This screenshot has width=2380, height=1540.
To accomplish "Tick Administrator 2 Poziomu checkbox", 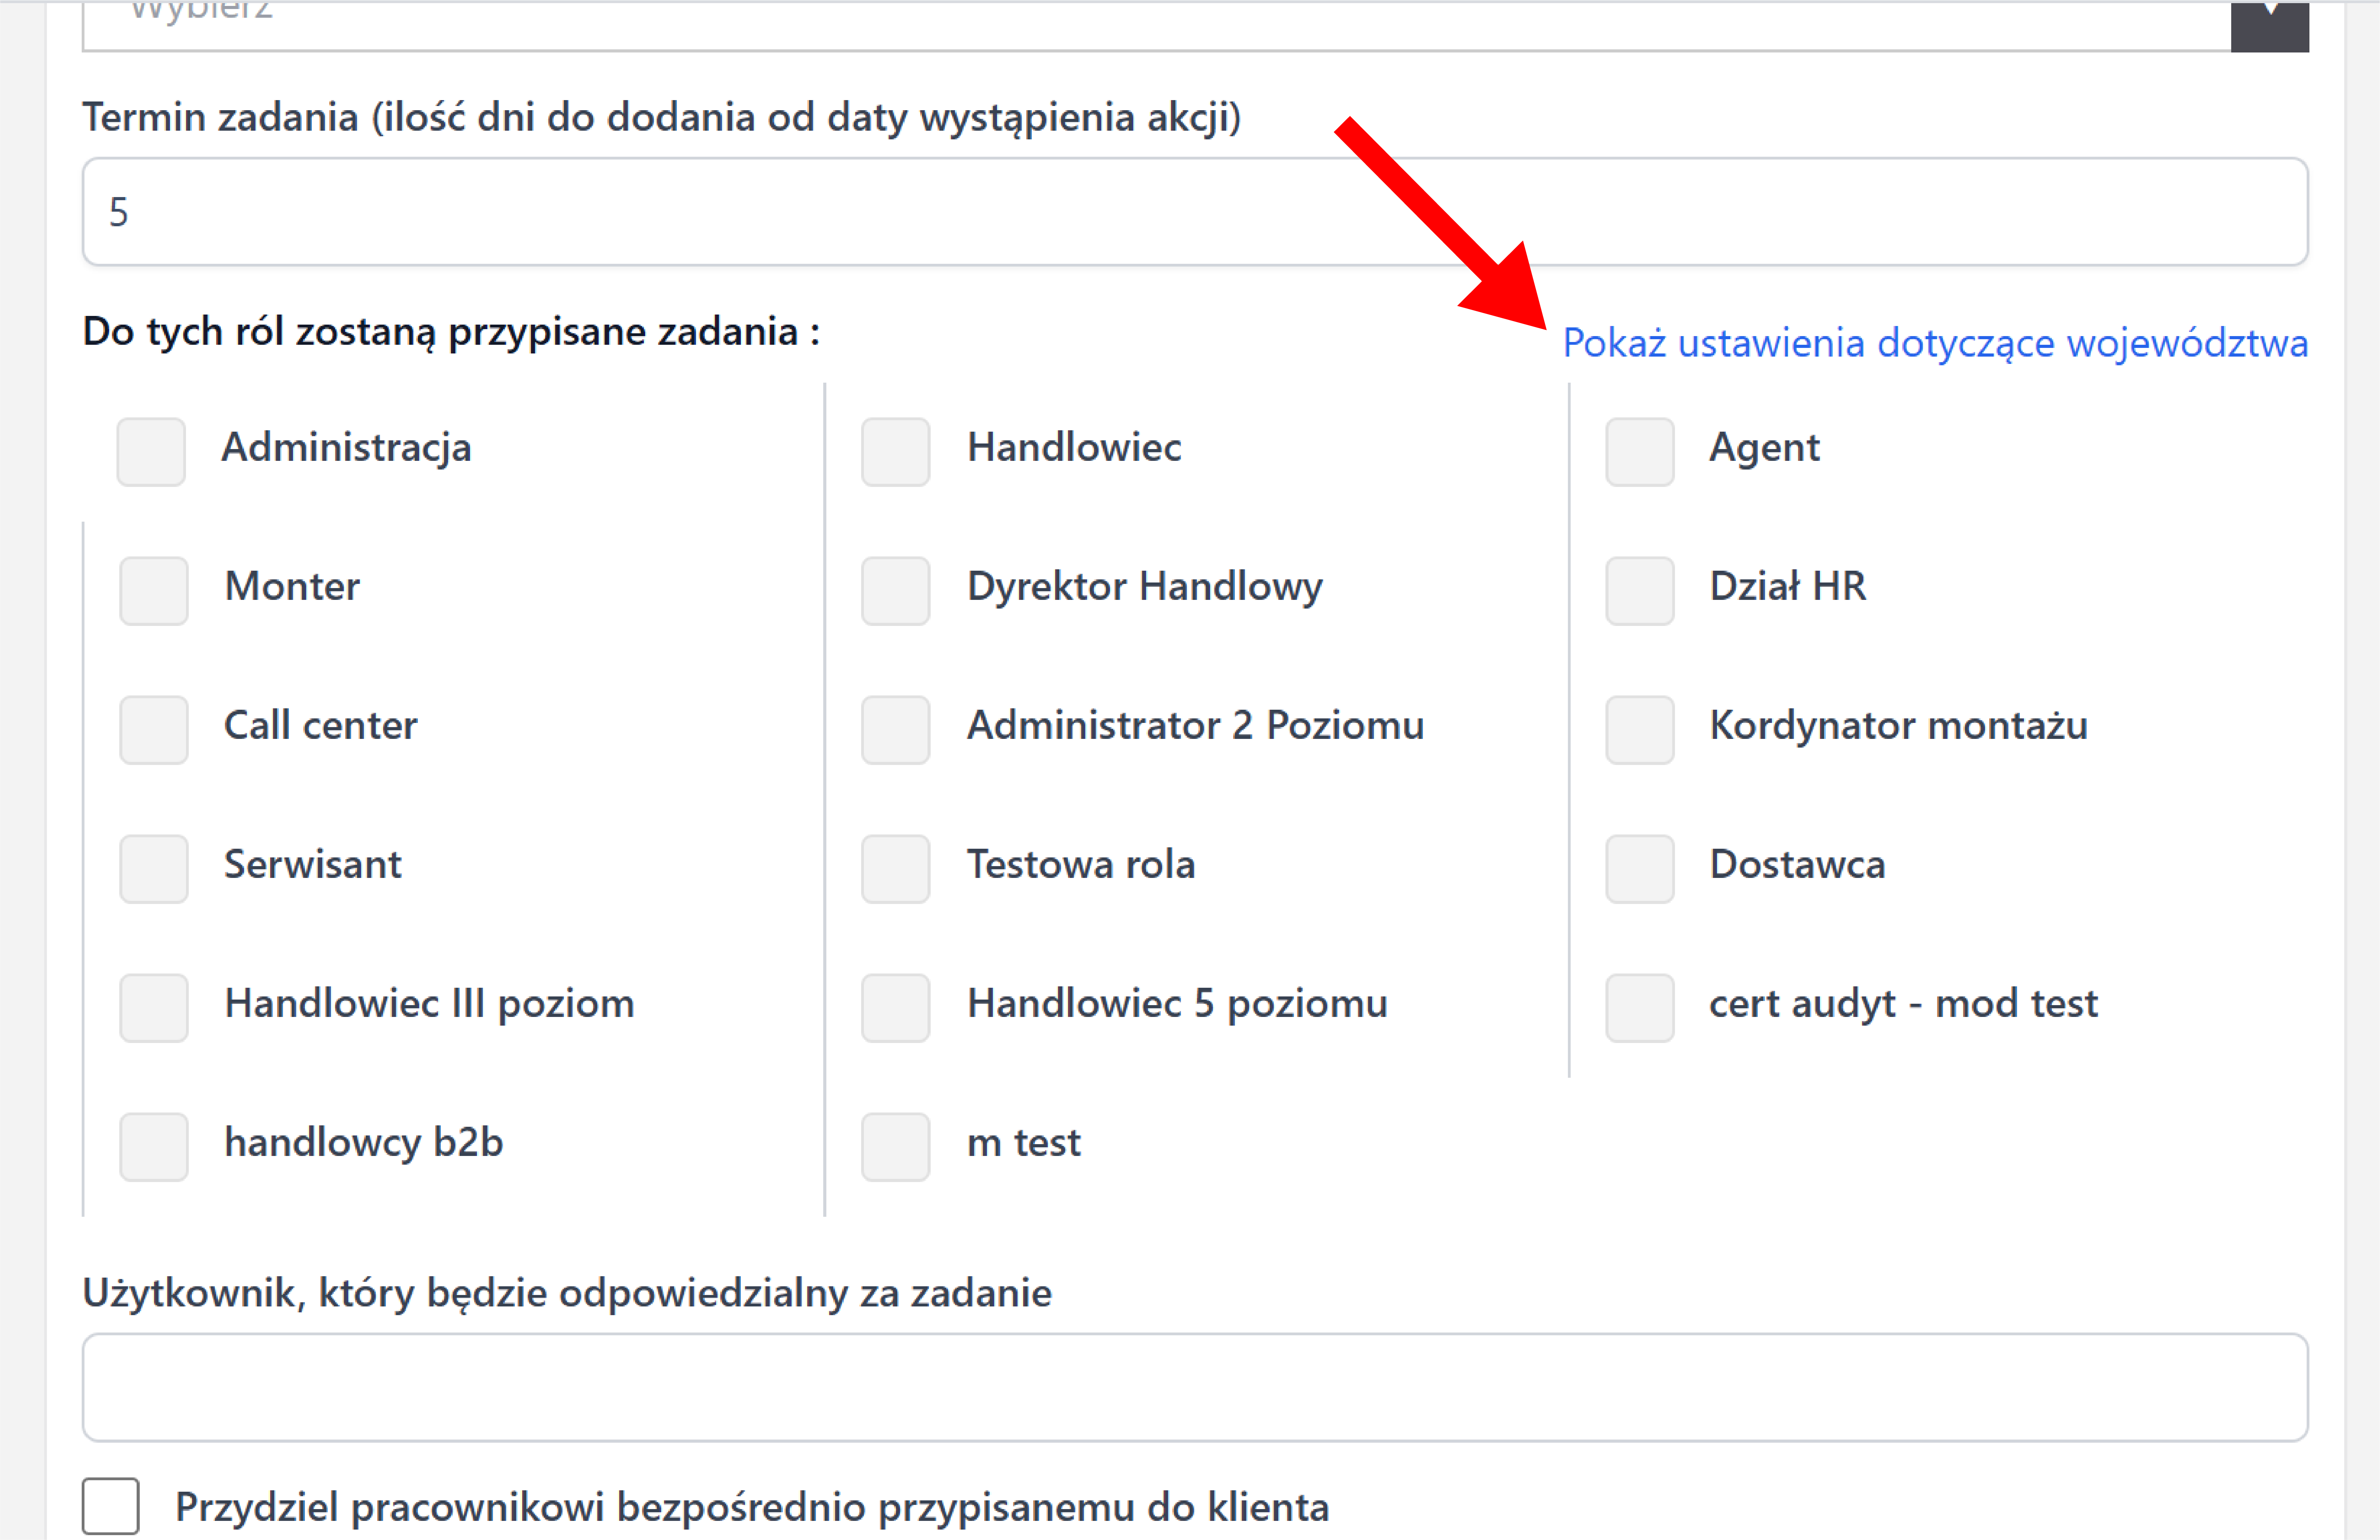I will 895,729.
